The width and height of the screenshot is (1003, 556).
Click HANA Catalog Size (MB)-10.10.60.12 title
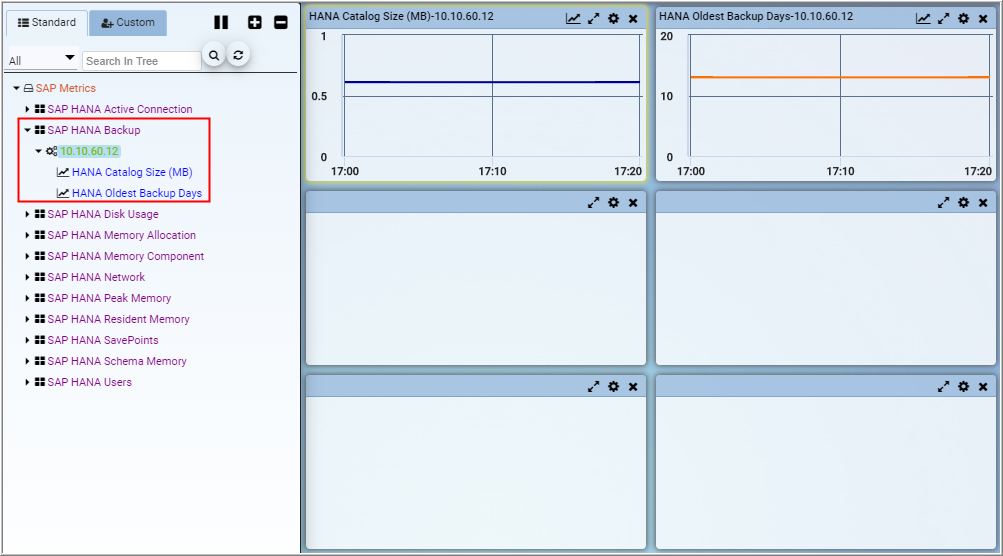tap(401, 17)
